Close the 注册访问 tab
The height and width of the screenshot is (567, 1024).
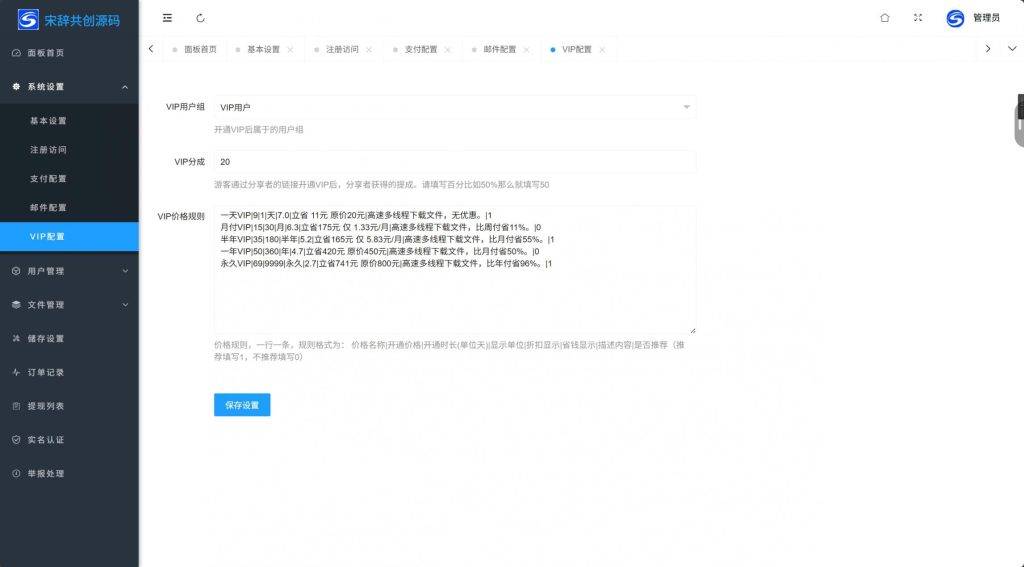tap(369, 50)
